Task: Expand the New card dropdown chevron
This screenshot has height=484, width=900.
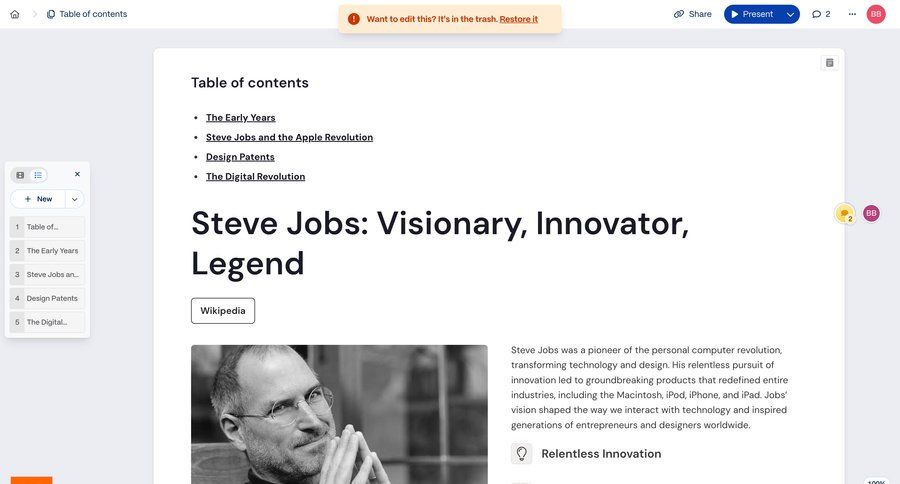Action: (x=74, y=199)
